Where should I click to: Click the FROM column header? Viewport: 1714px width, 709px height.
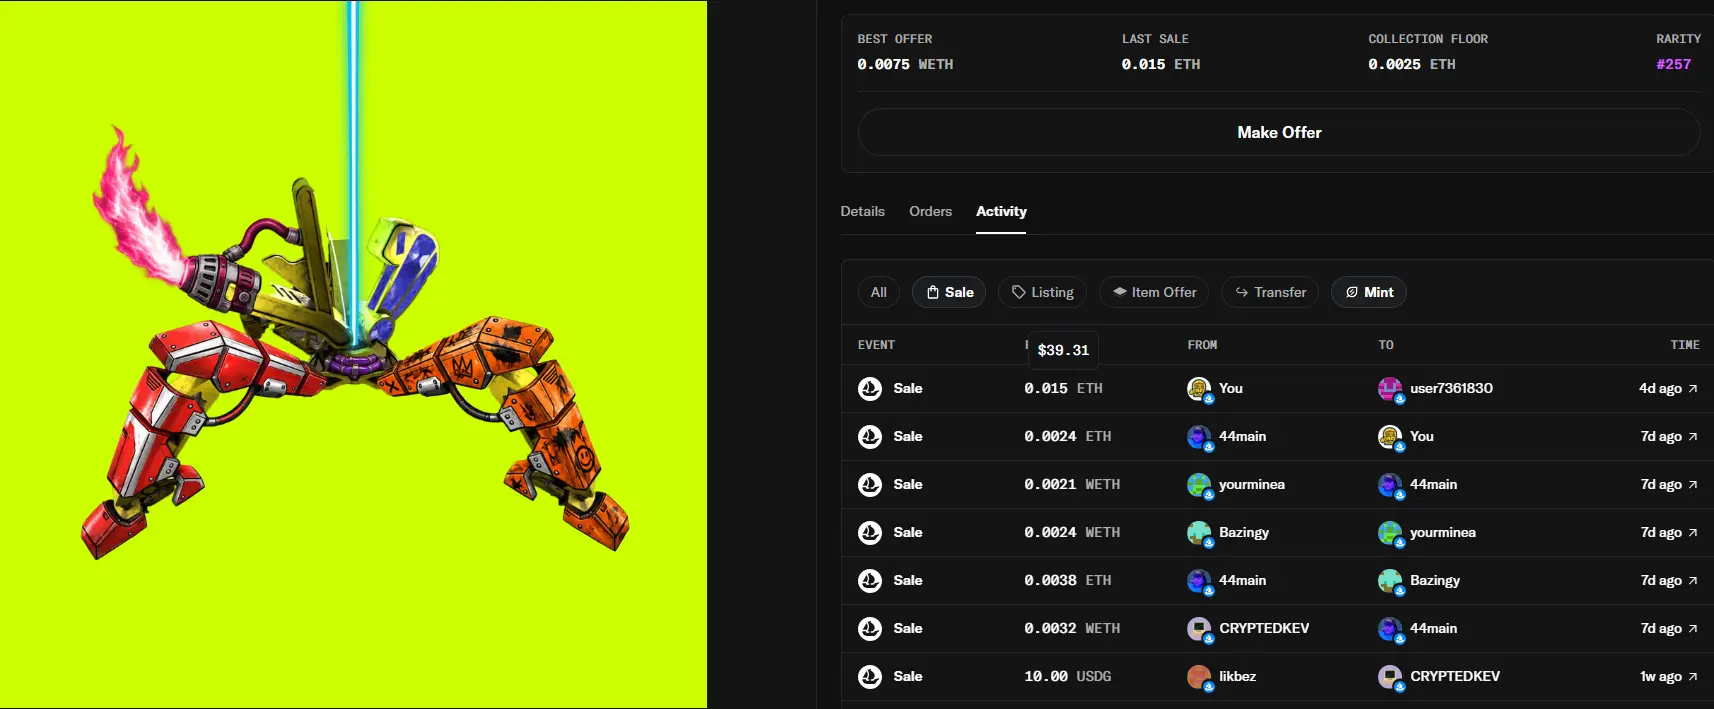[x=1202, y=345]
